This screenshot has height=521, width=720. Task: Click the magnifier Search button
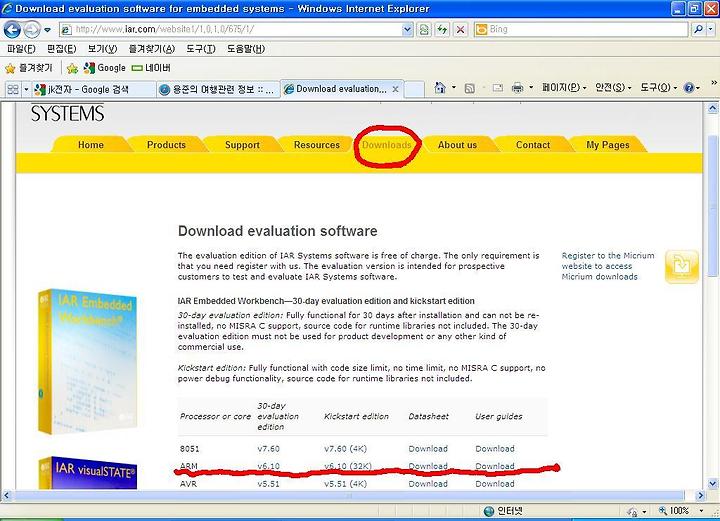tap(698, 29)
